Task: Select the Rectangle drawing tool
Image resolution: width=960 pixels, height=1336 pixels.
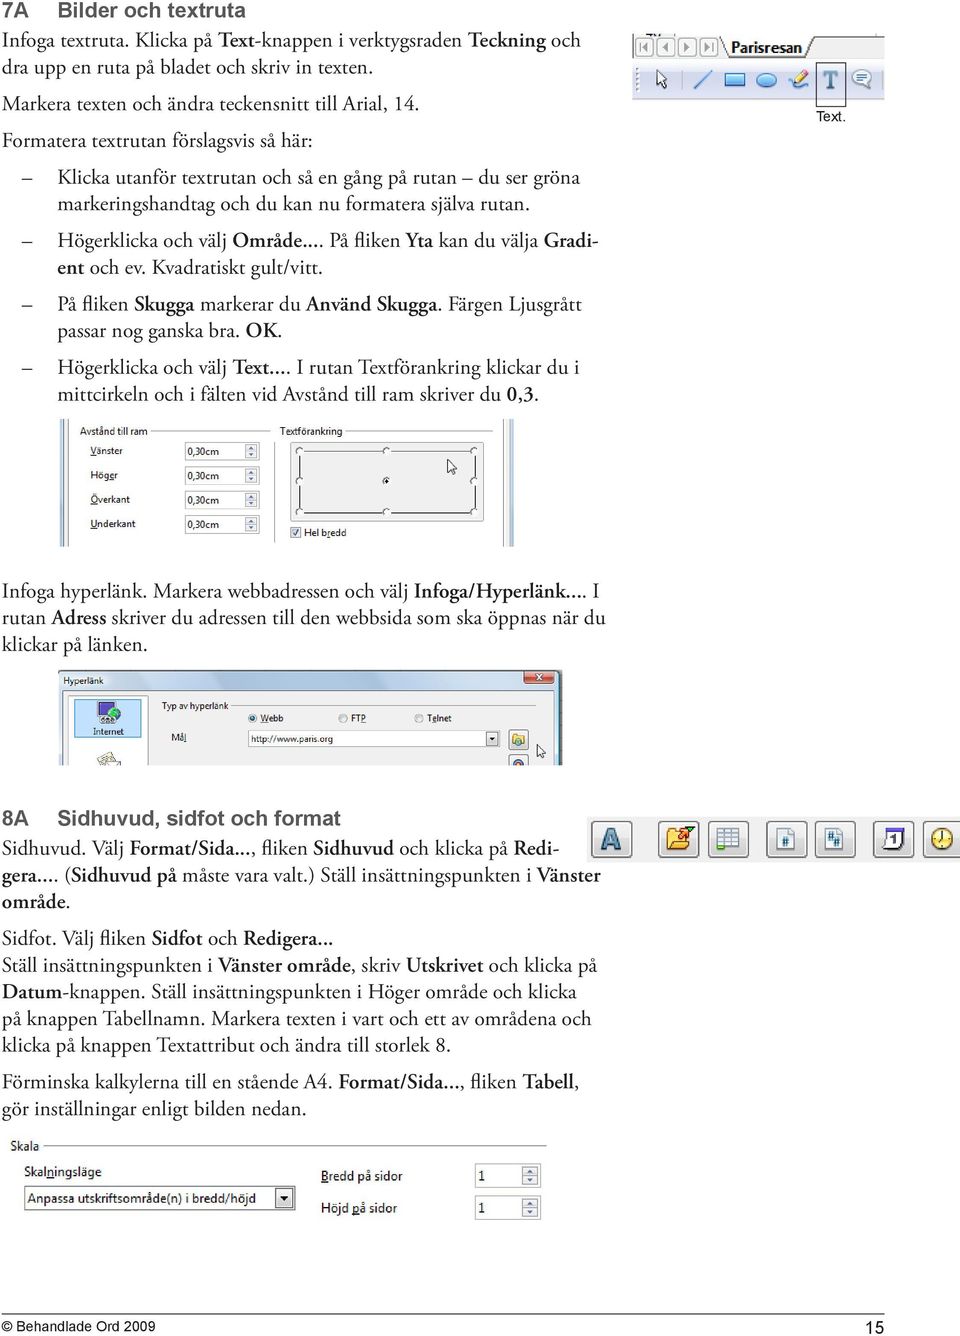Action: tap(734, 80)
